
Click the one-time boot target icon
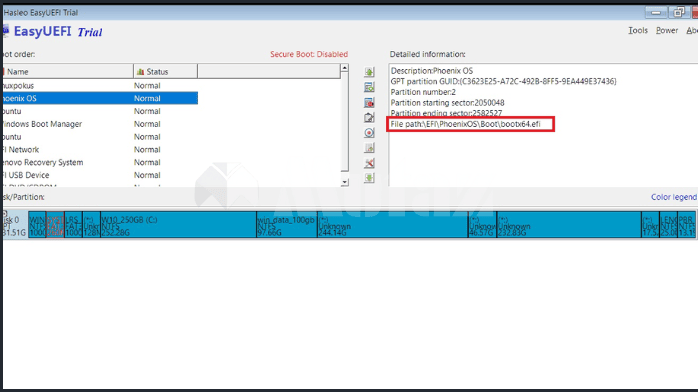(x=369, y=133)
